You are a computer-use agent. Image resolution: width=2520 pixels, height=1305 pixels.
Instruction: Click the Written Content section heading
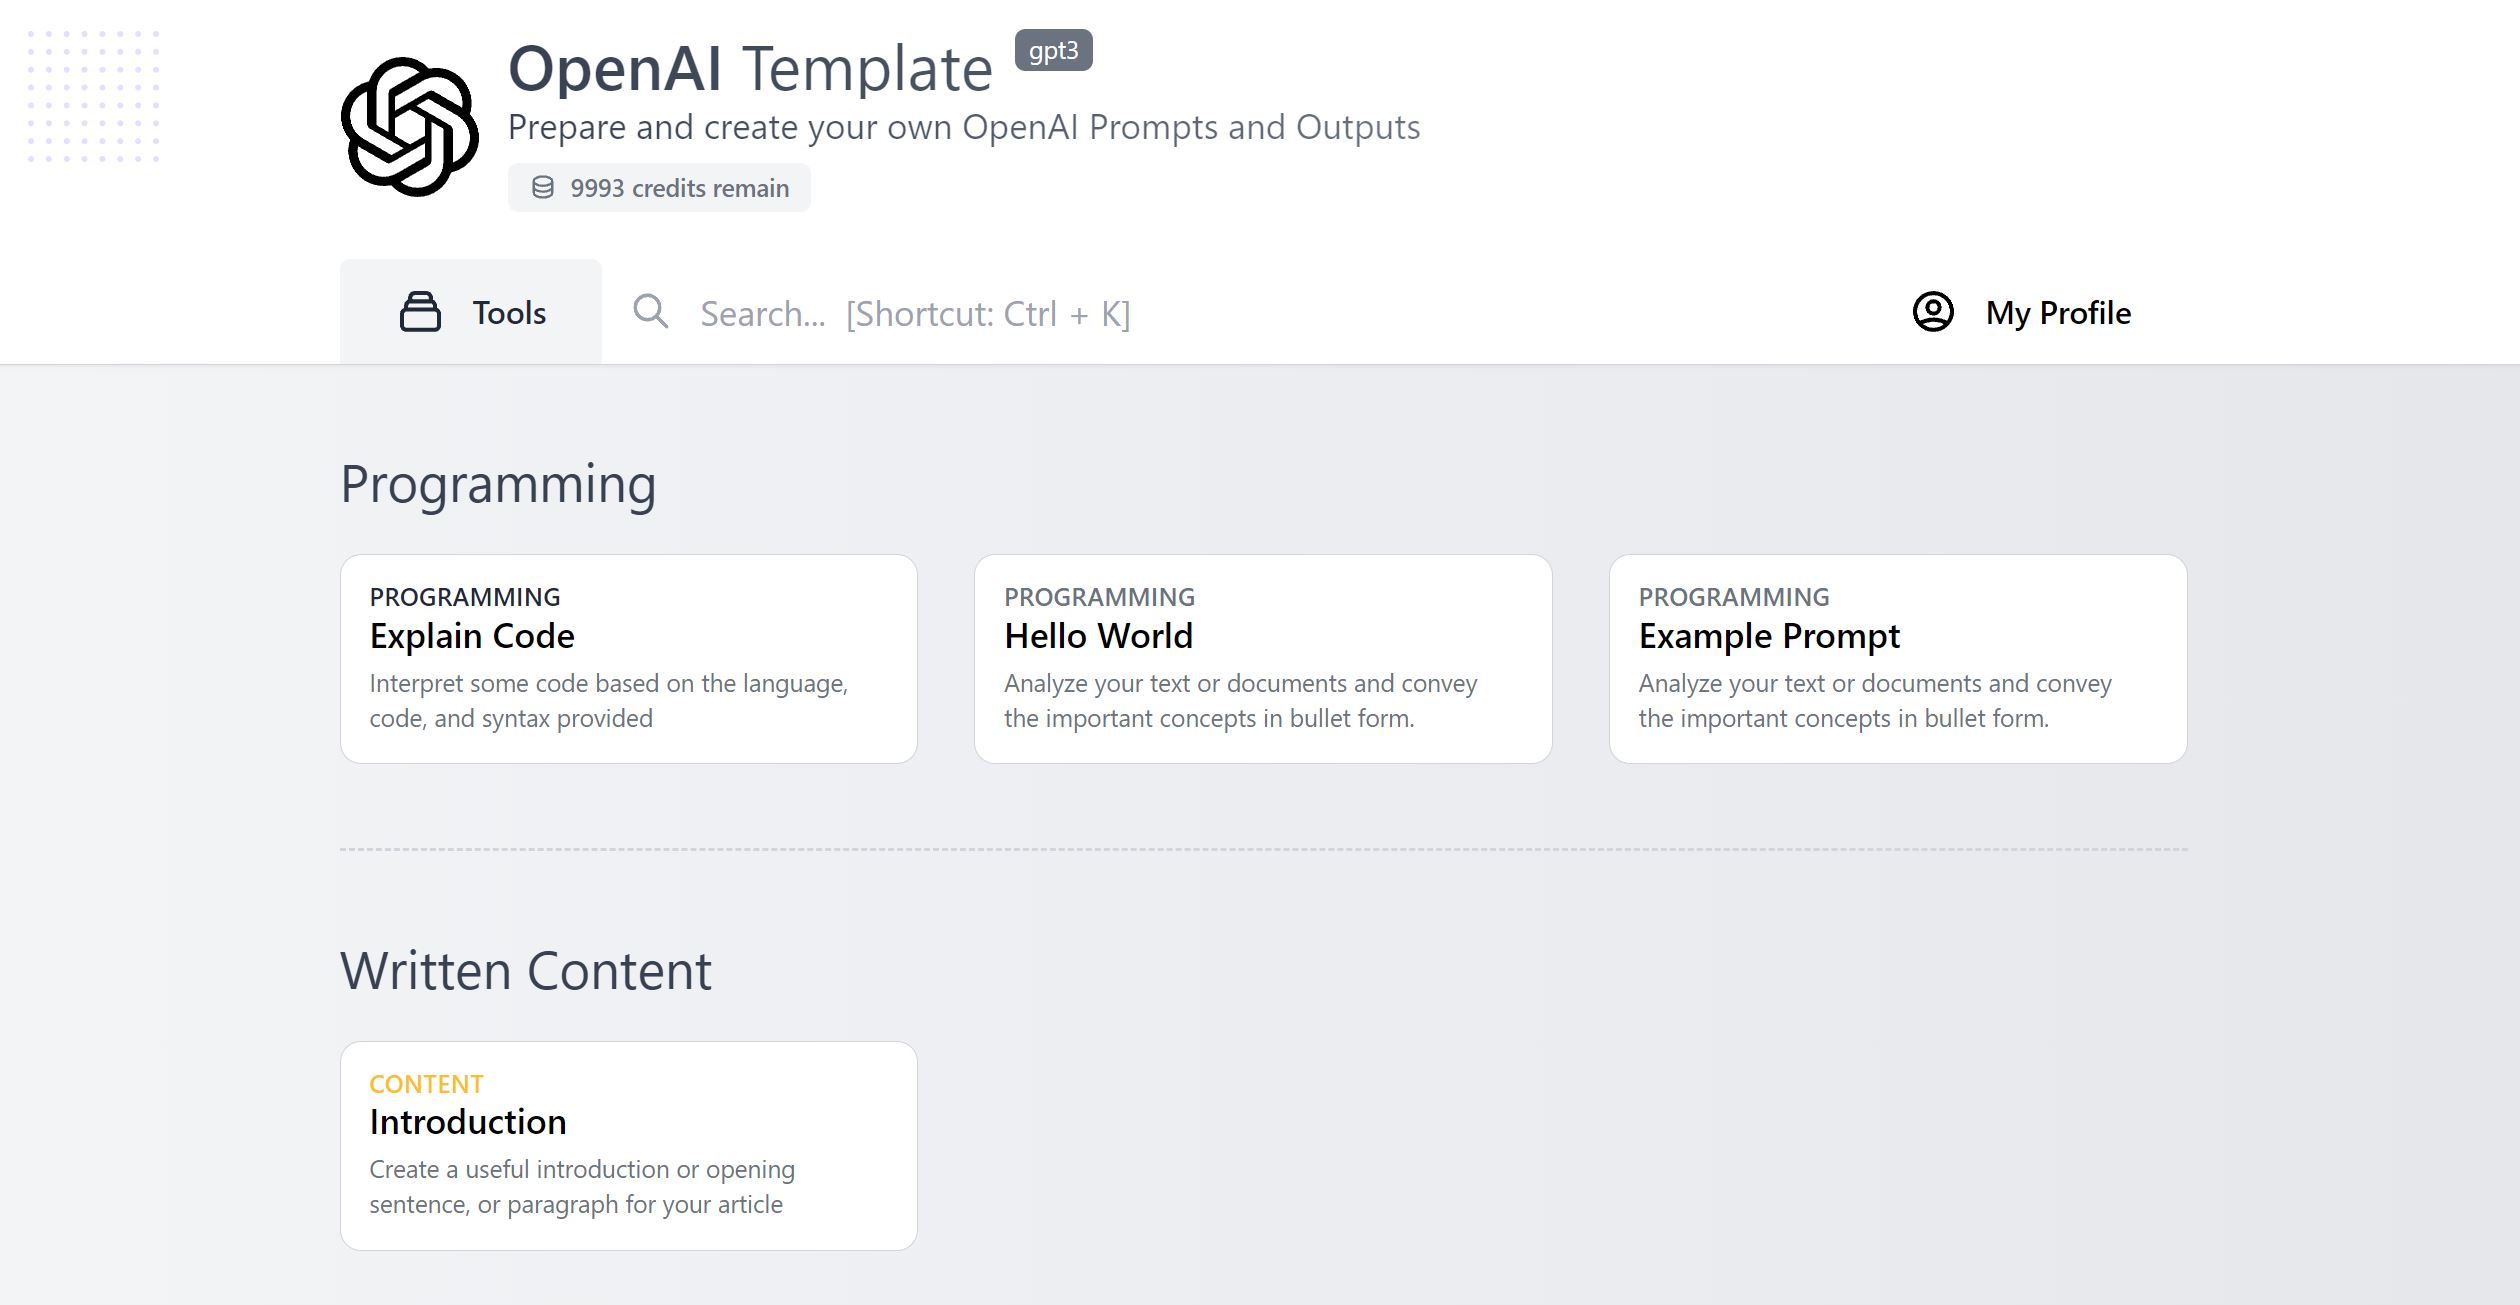click(x=527, y=969)
